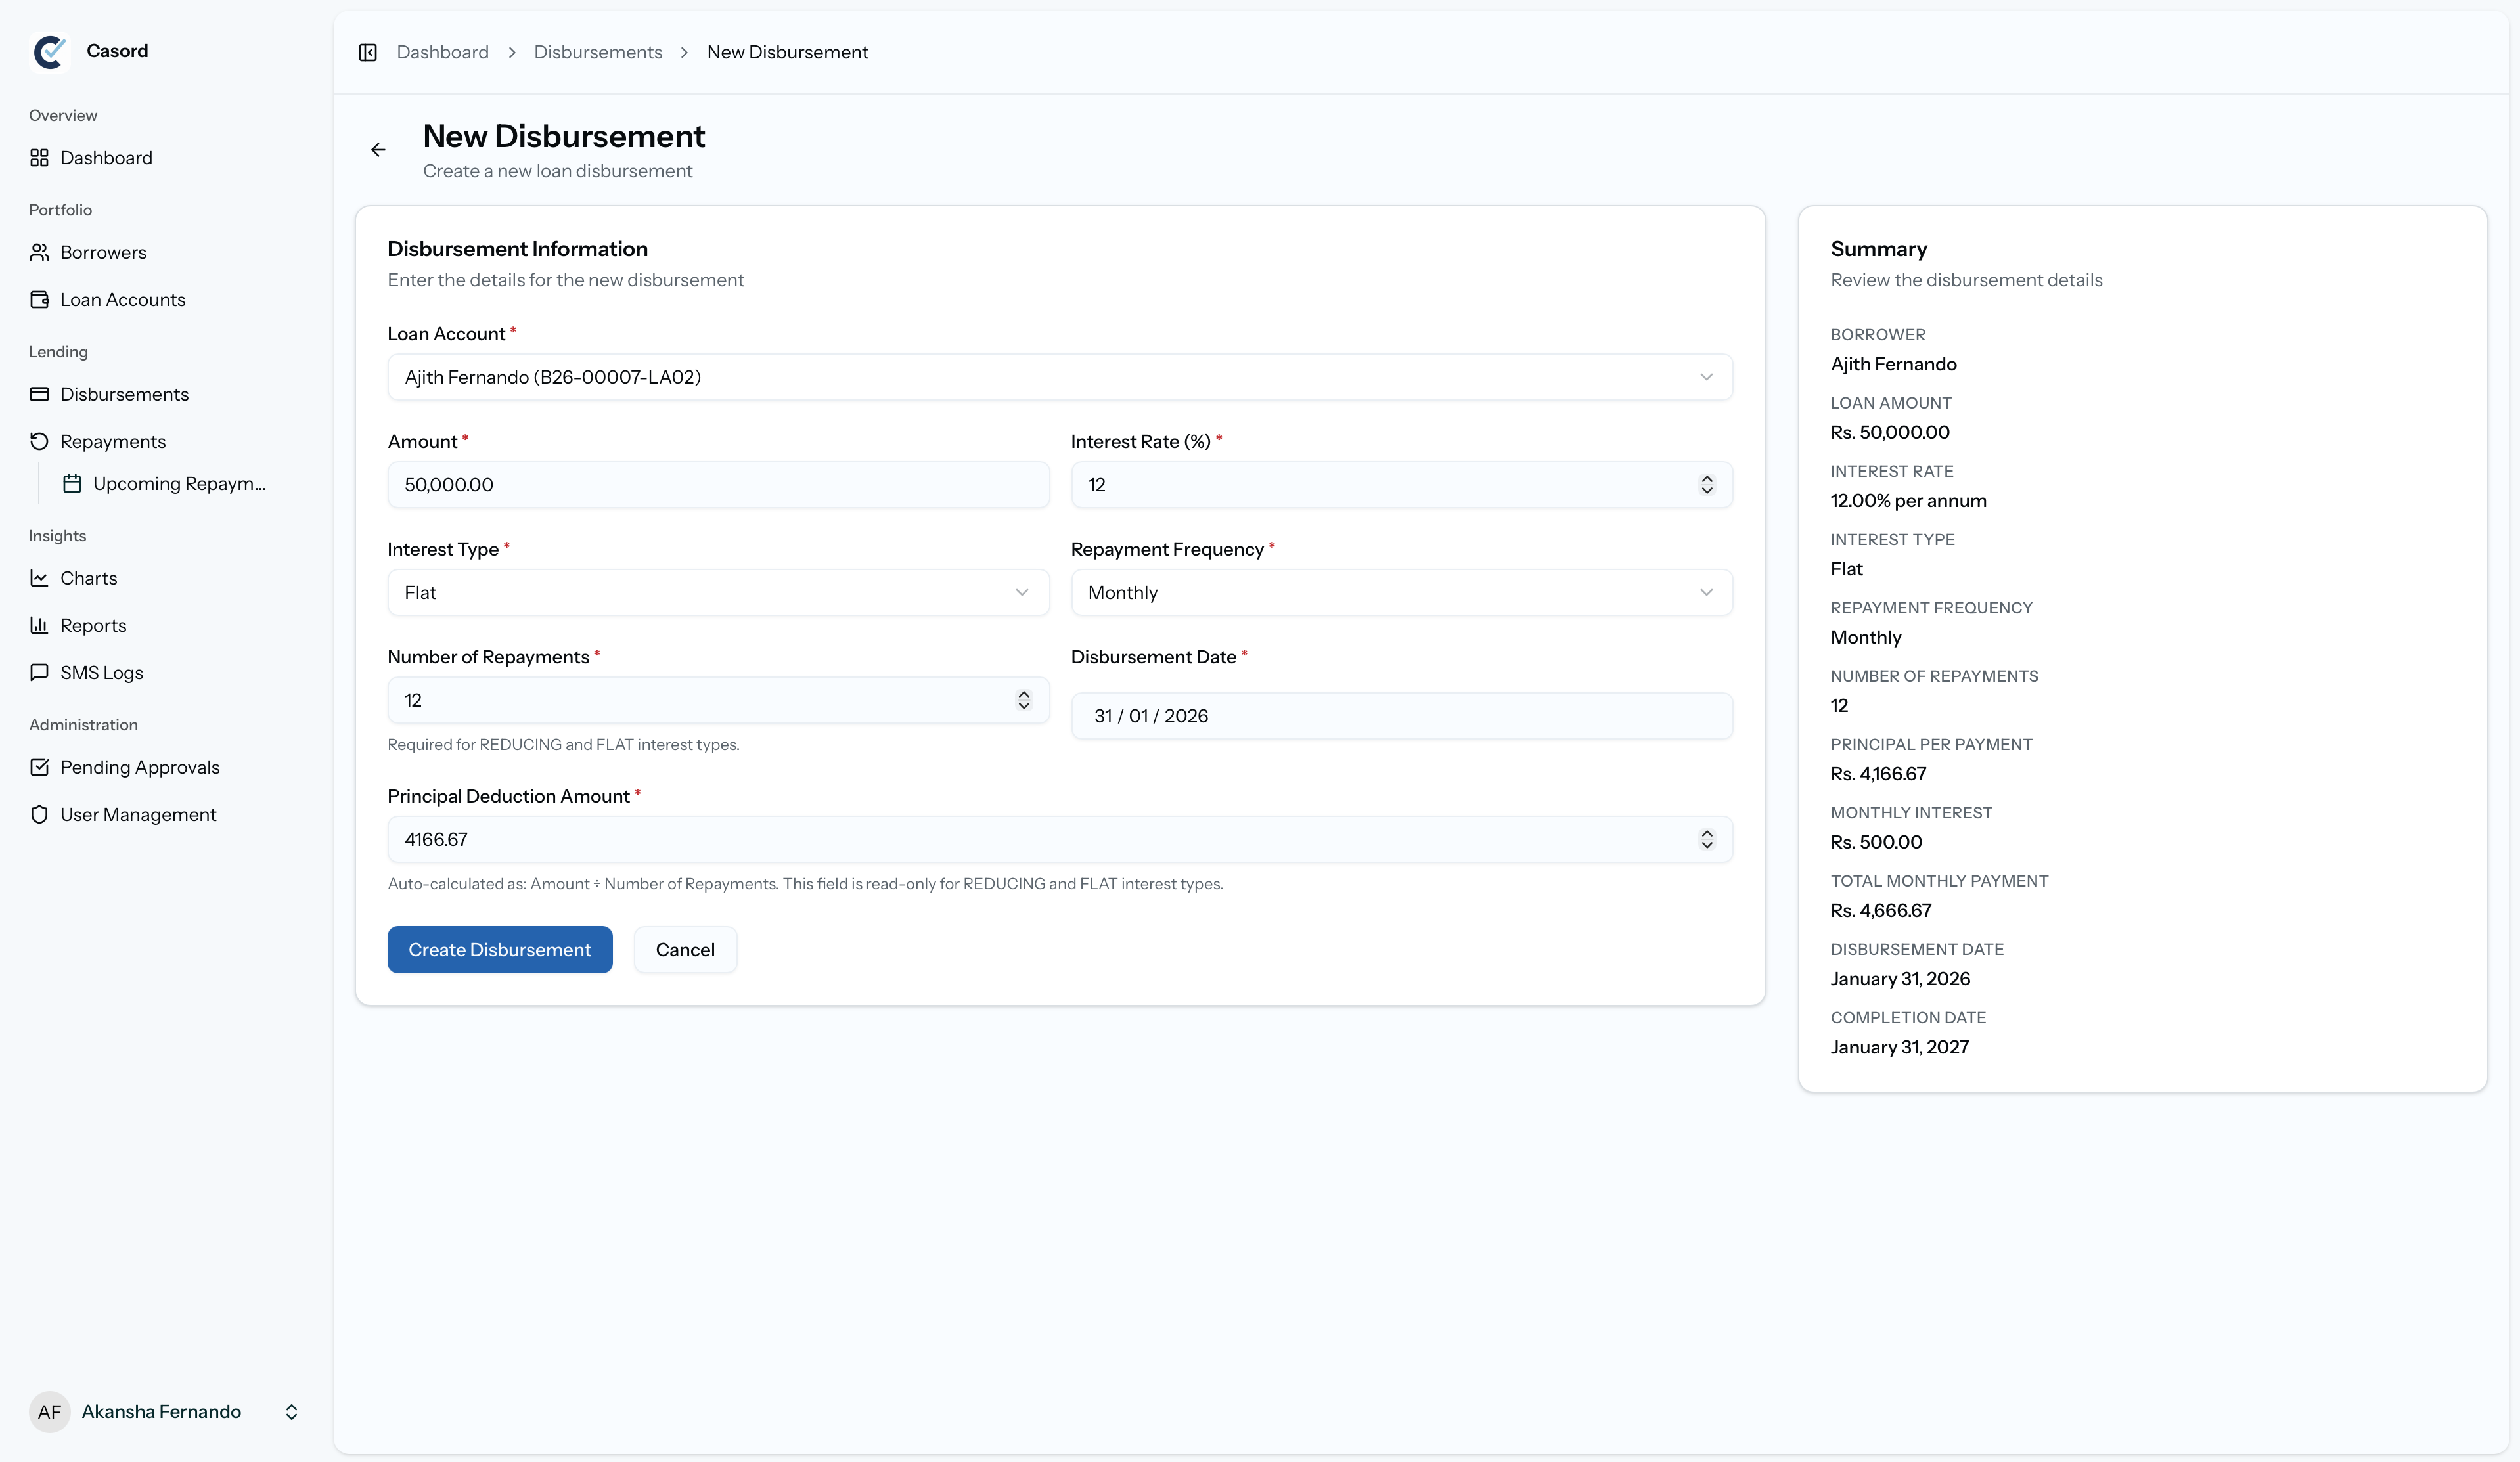
Task: Click the Interest Rate stepper arrows
Action: click(x=1706, y=485)
